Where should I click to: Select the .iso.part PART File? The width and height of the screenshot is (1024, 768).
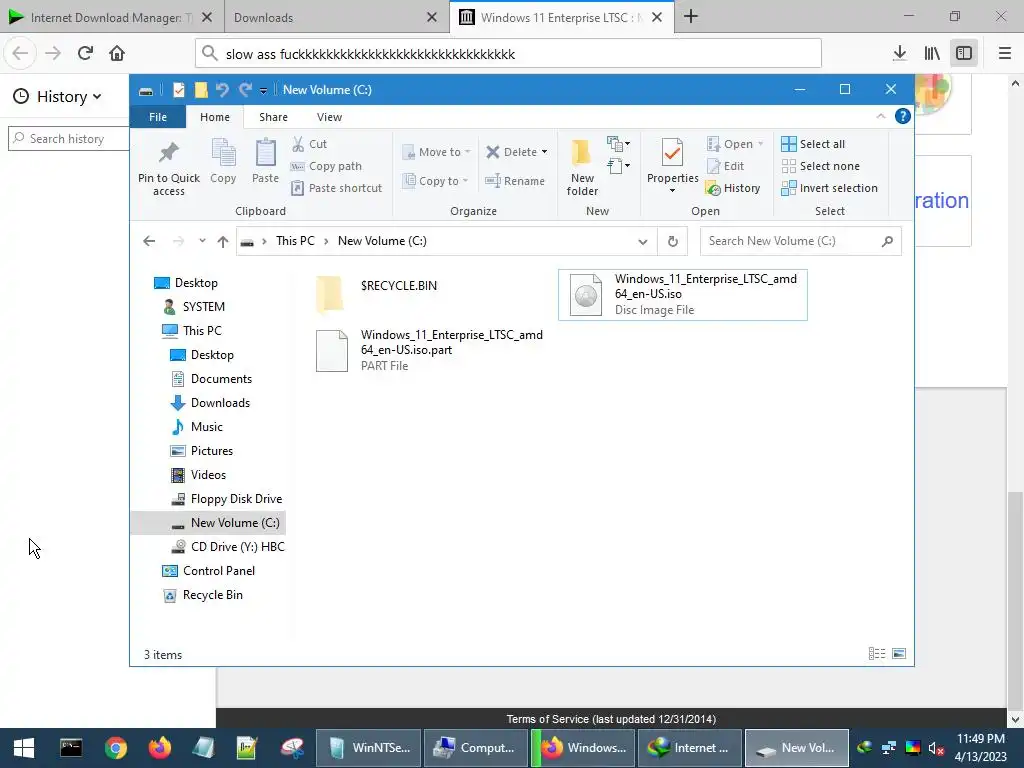click(x=429, y=350)
